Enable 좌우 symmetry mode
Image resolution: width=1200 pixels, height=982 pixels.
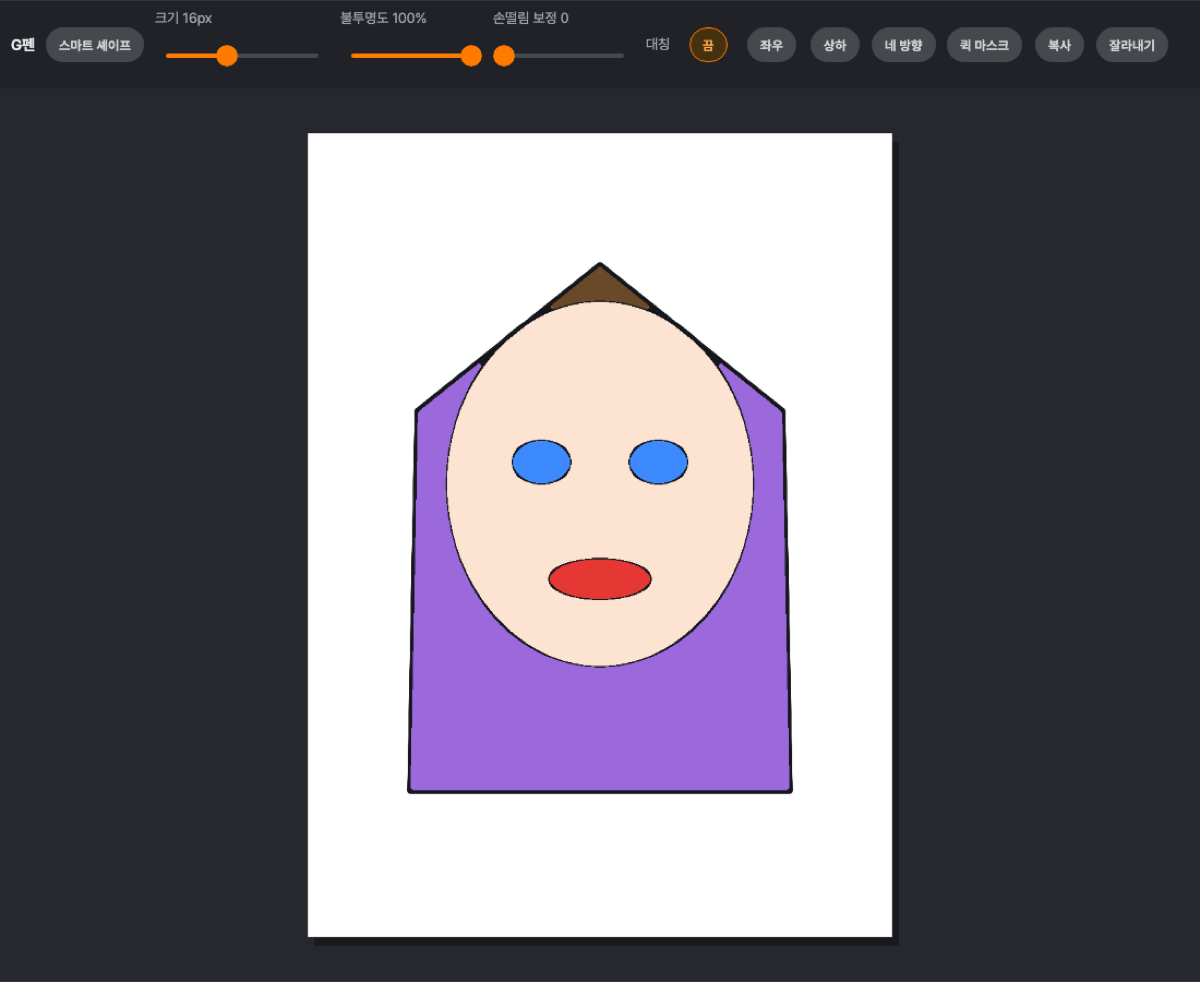coord(772,45)
